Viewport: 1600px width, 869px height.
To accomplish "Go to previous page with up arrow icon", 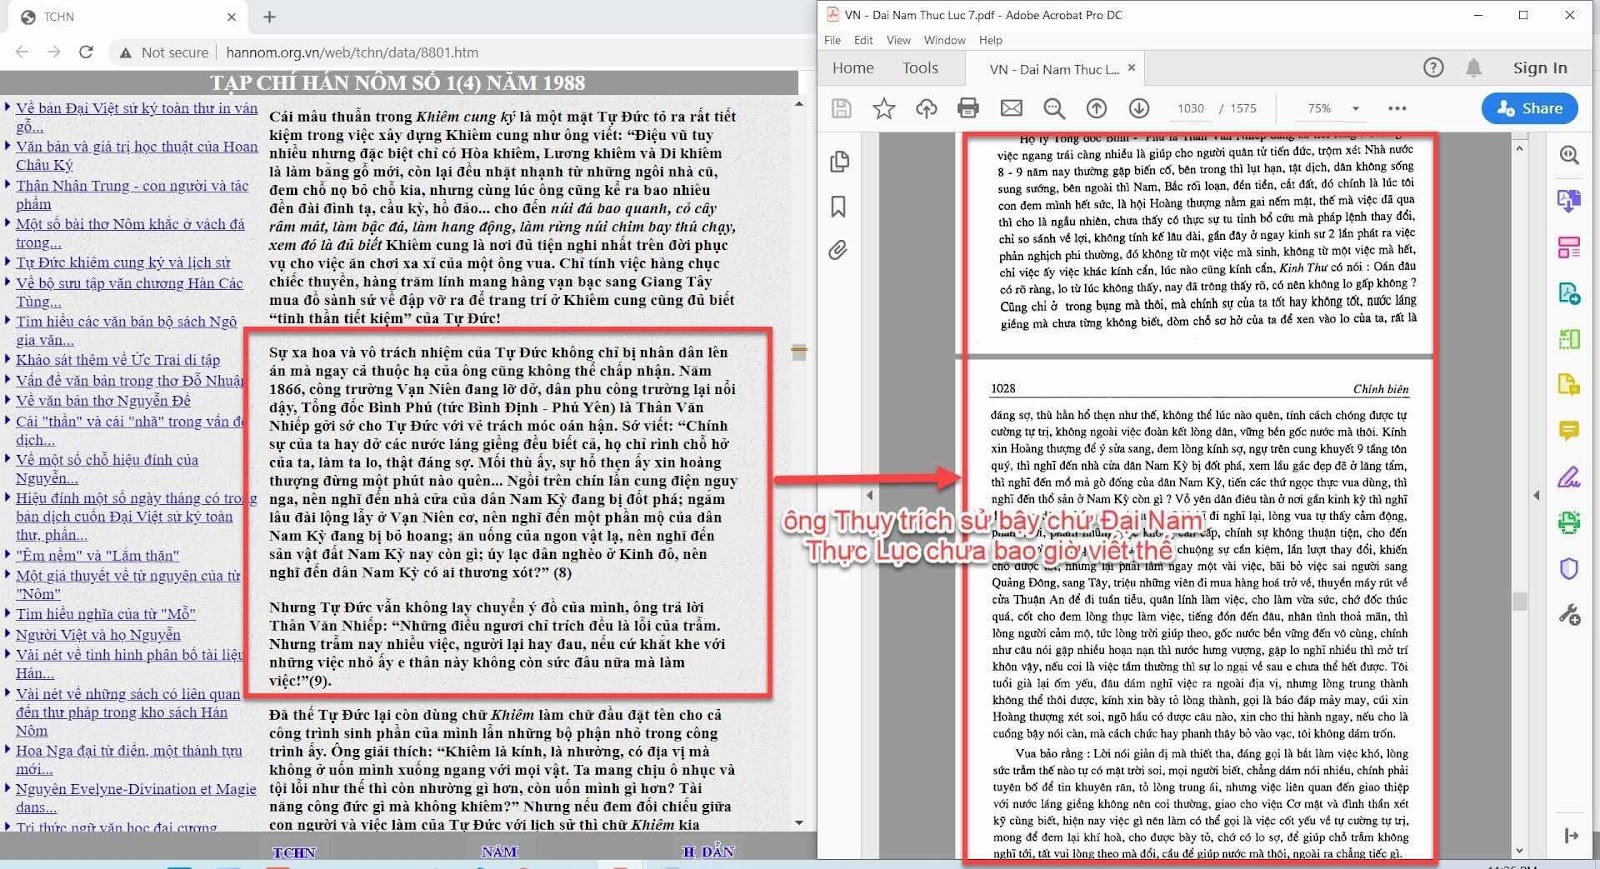I will click(1097, 108).
